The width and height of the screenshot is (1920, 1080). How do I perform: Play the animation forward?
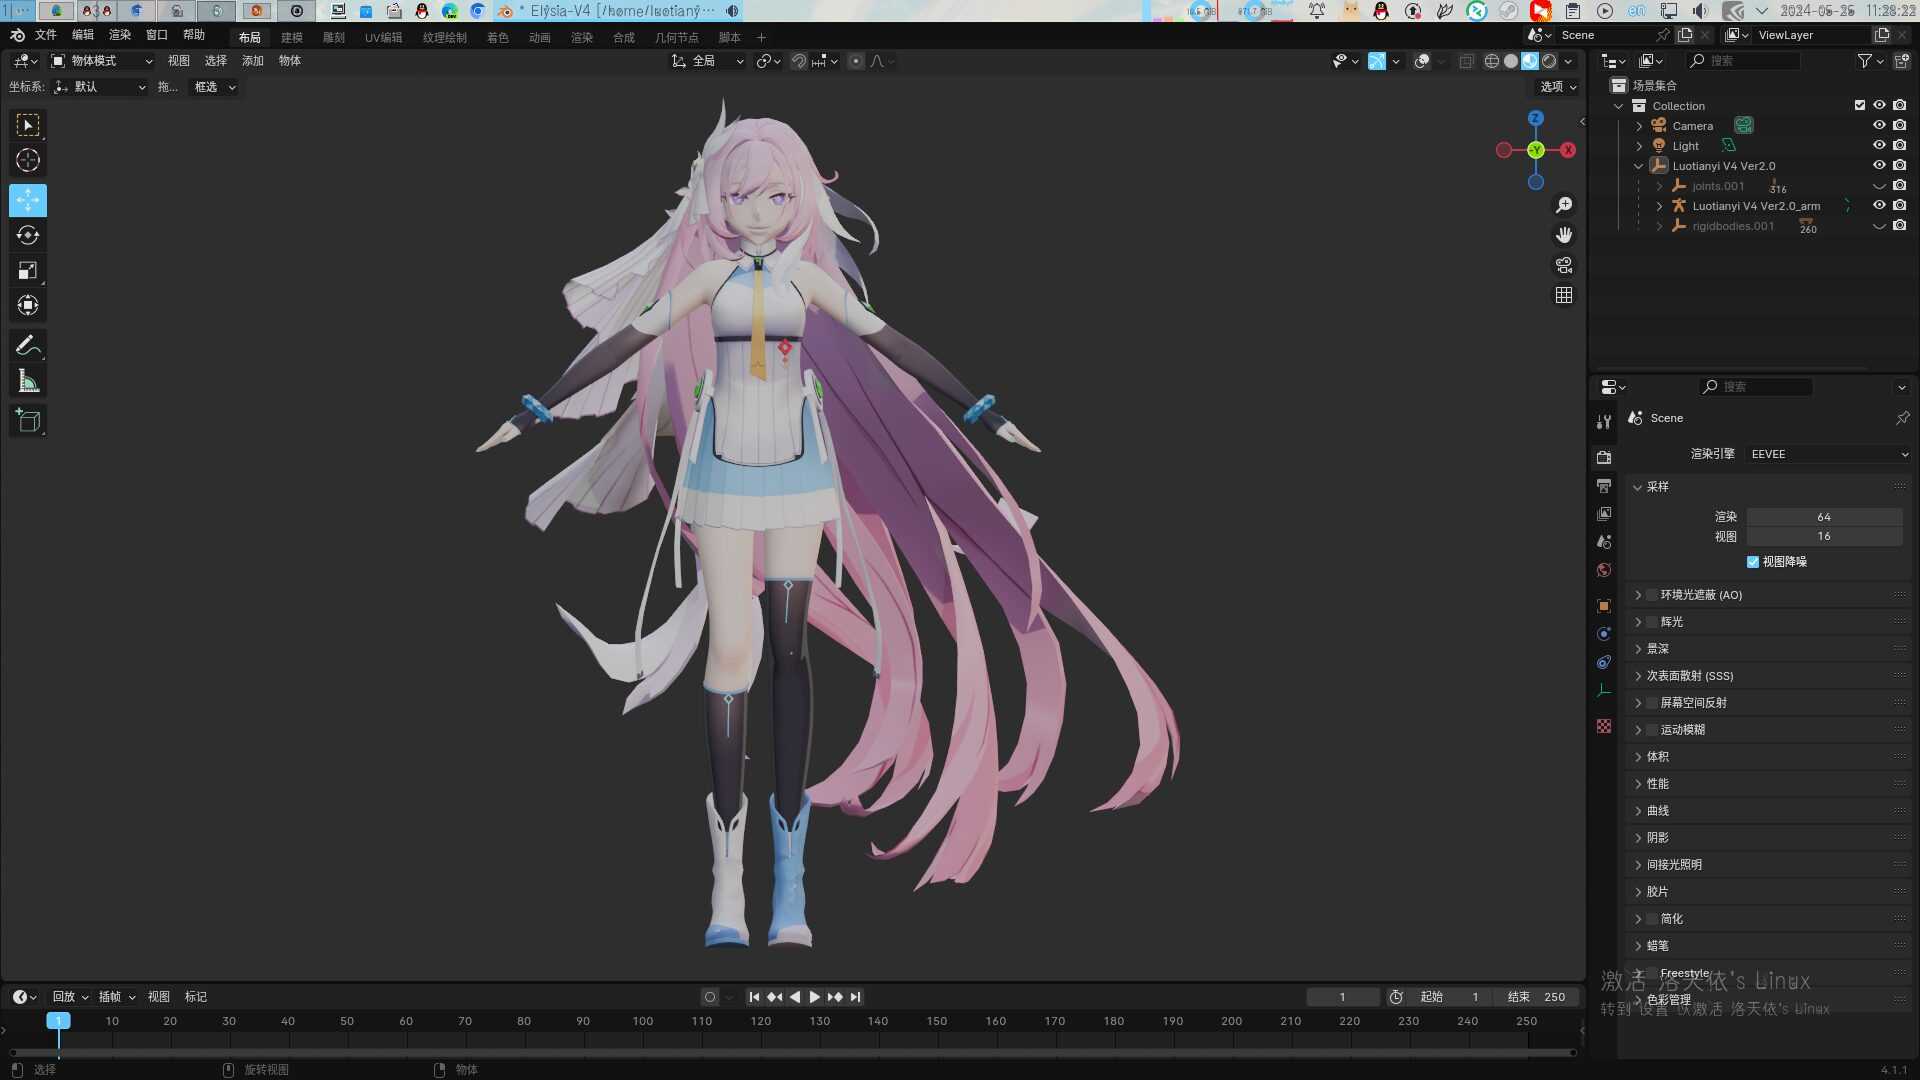[x=815, y=997]
